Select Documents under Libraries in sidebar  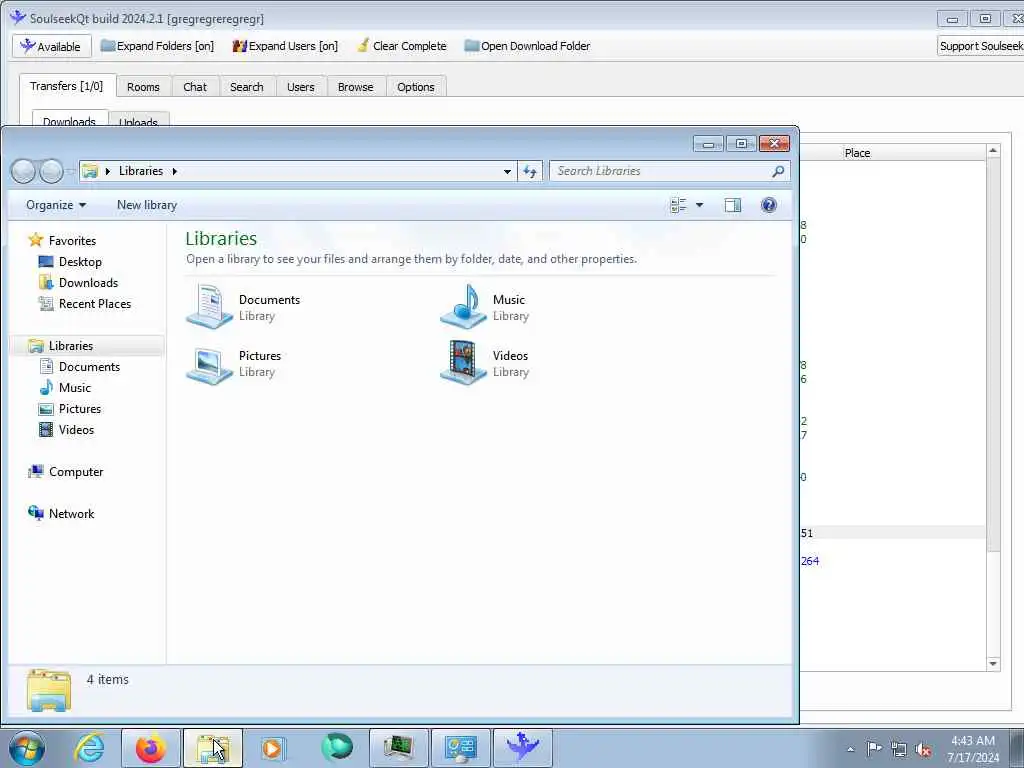[89, 367]
